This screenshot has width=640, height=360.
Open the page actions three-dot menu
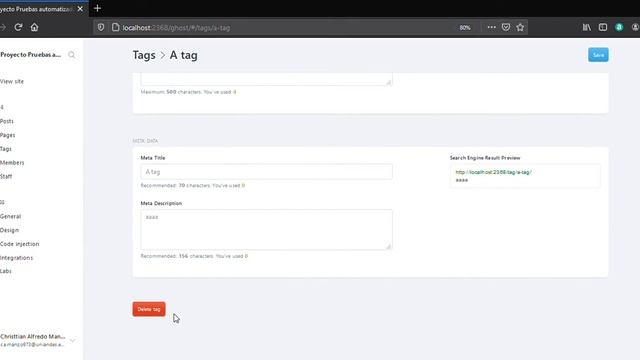491,27
